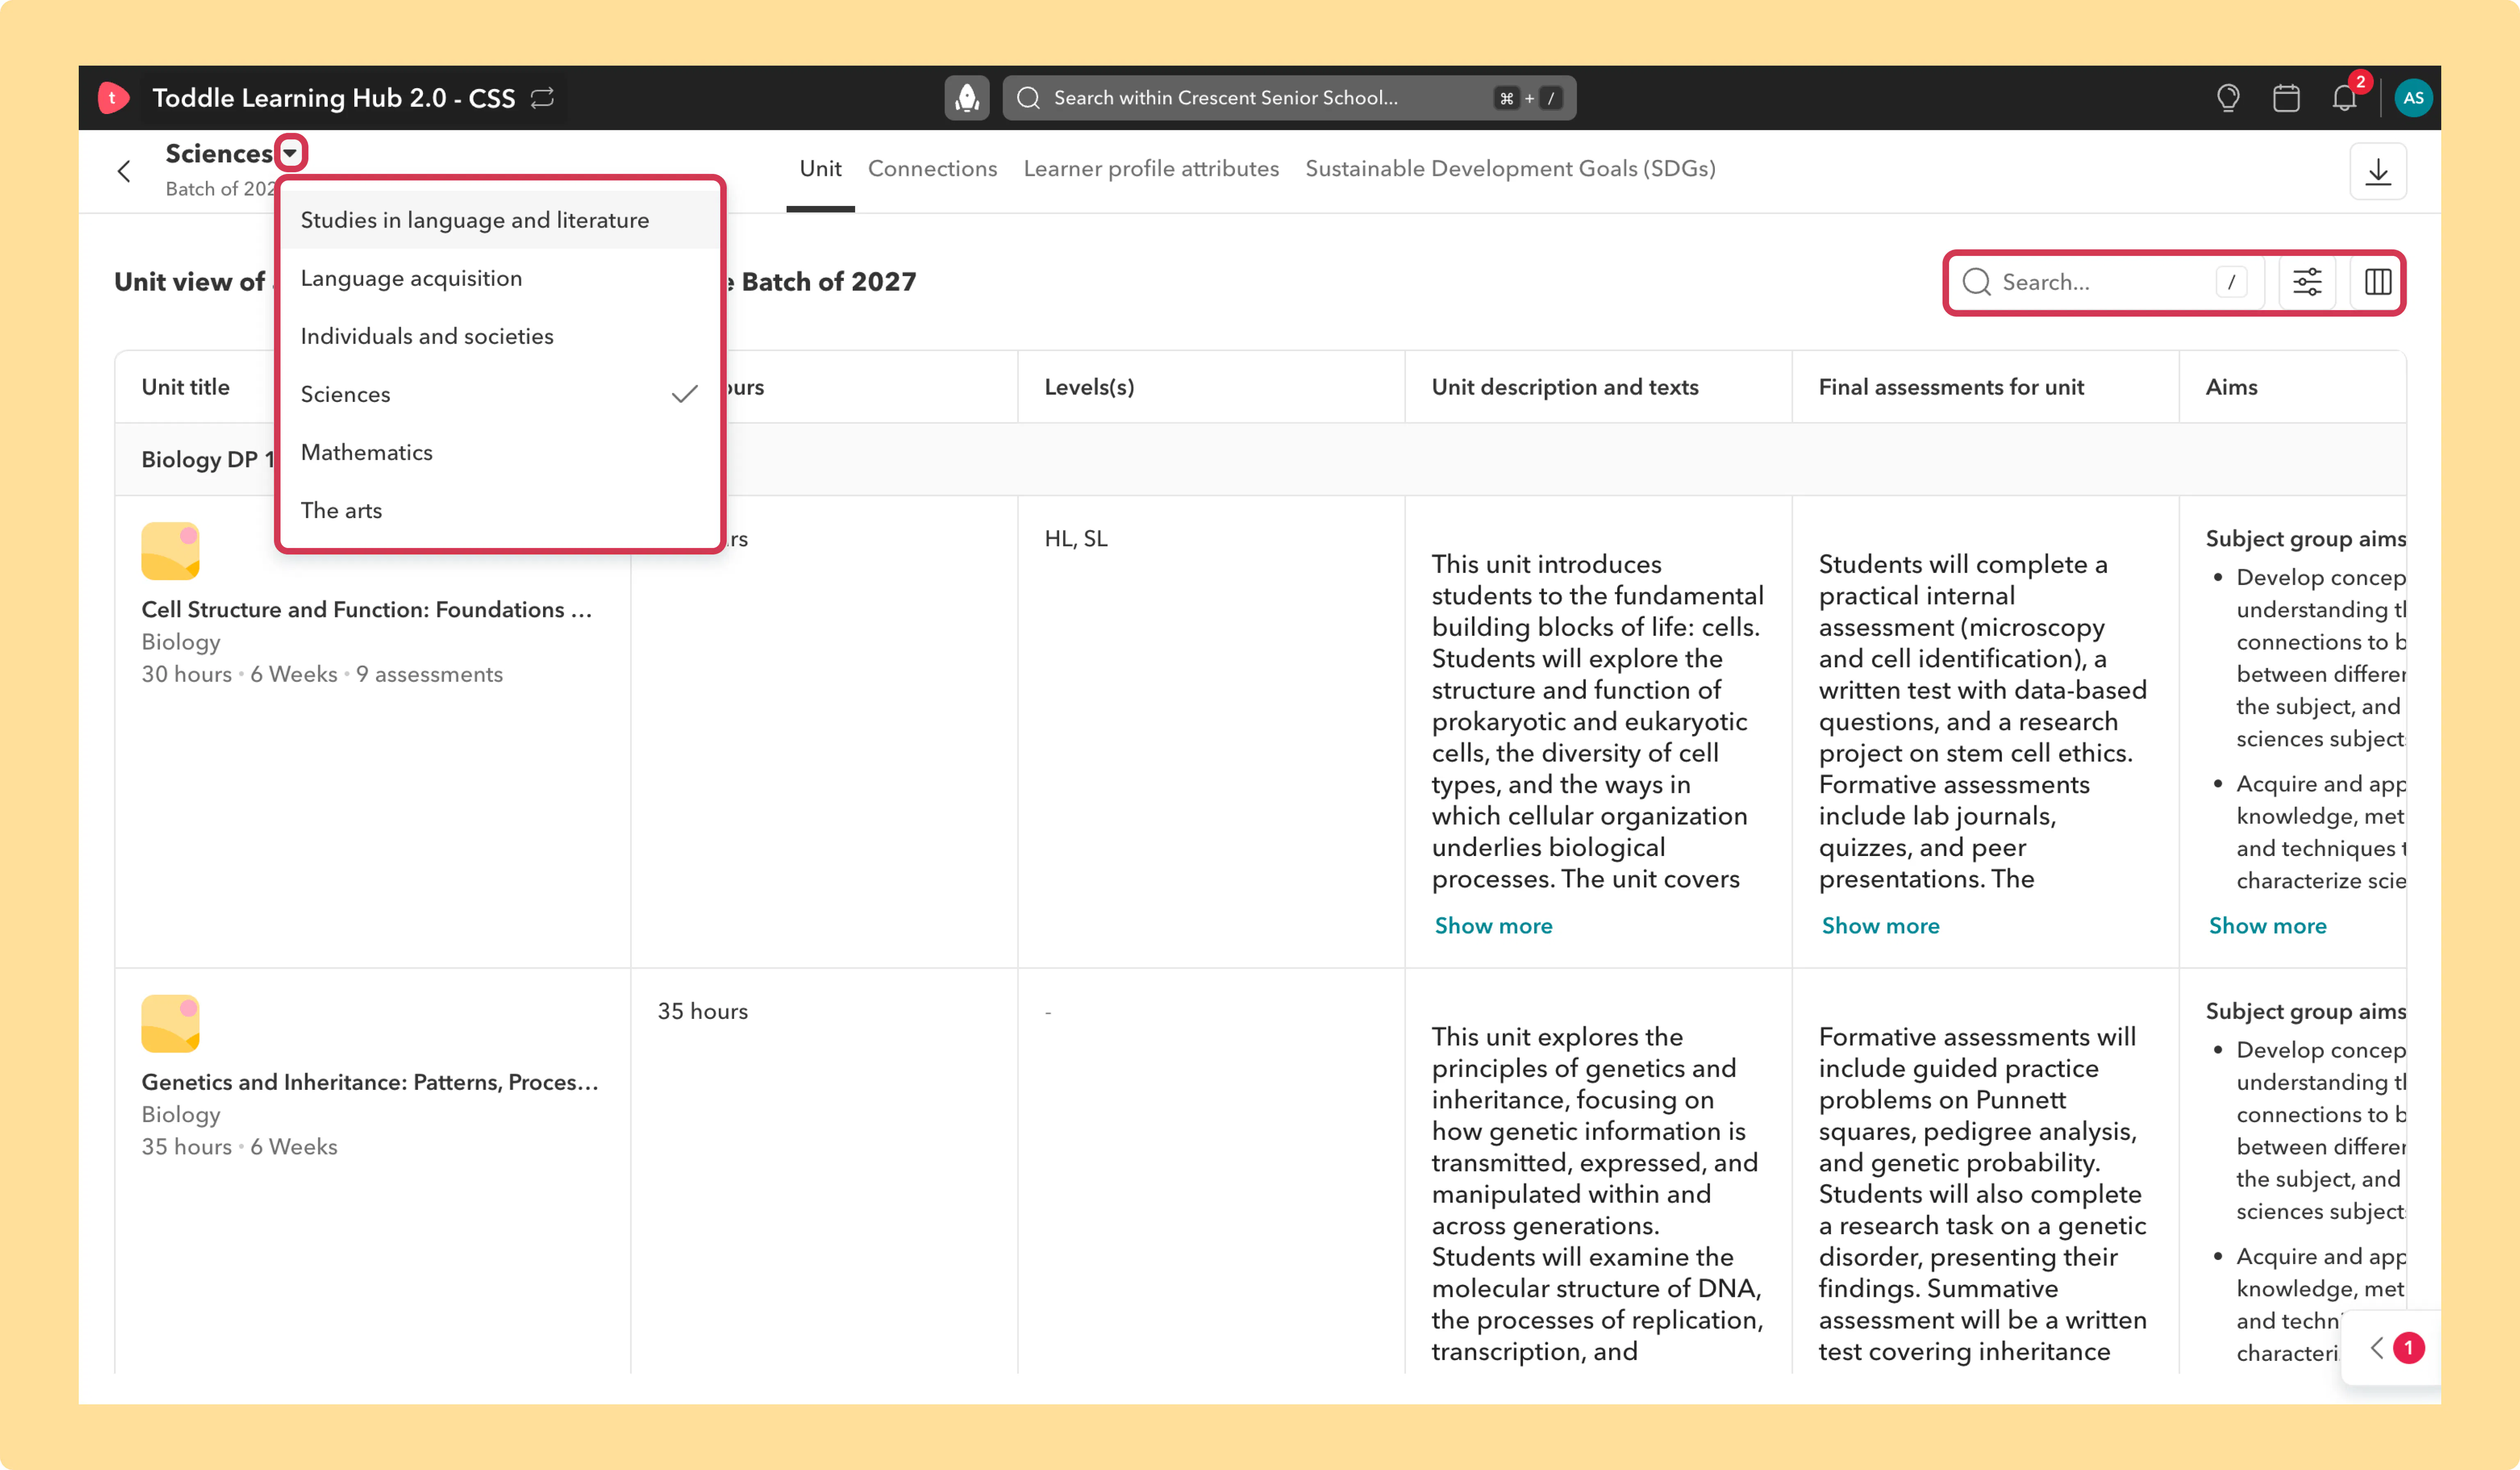Show more of Cell Structure final assessments
The image size is (2520, 1470).
pos(1880,926)
